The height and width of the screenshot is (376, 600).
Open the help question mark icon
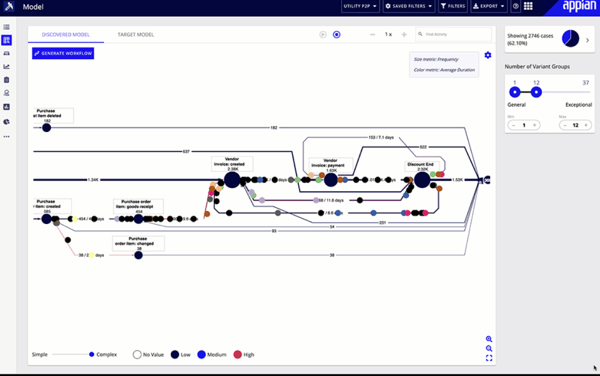pyautogui.click(x=515, y=6)
